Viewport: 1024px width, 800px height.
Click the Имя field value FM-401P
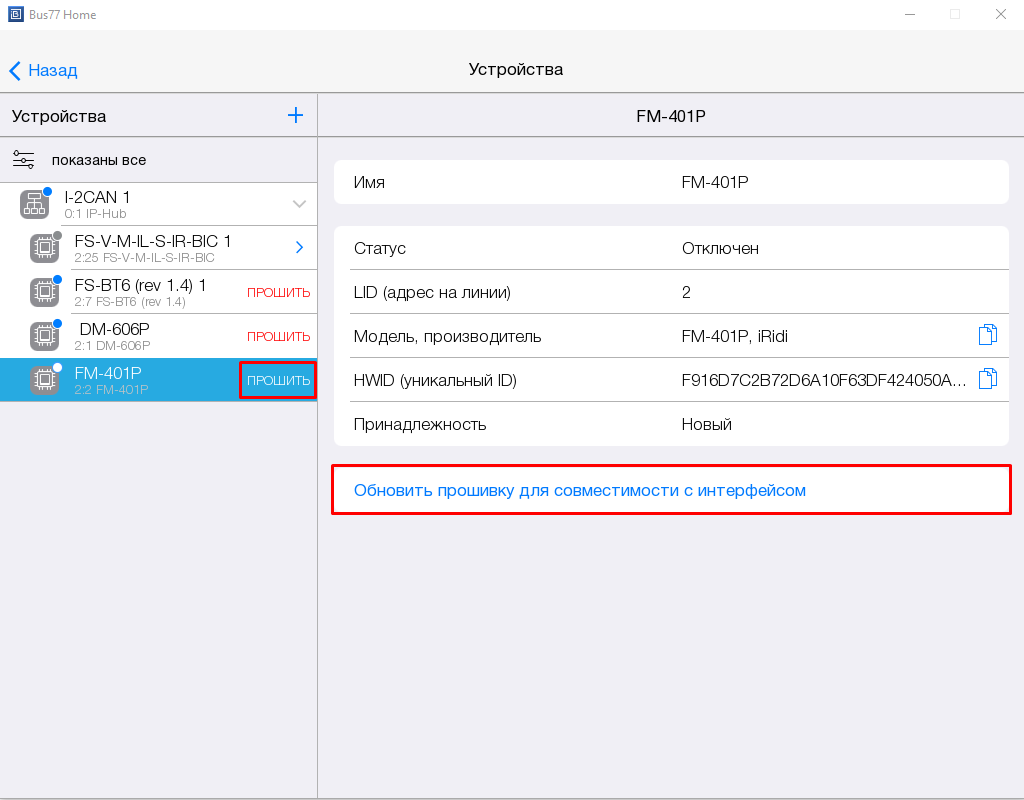click(715, 182)
